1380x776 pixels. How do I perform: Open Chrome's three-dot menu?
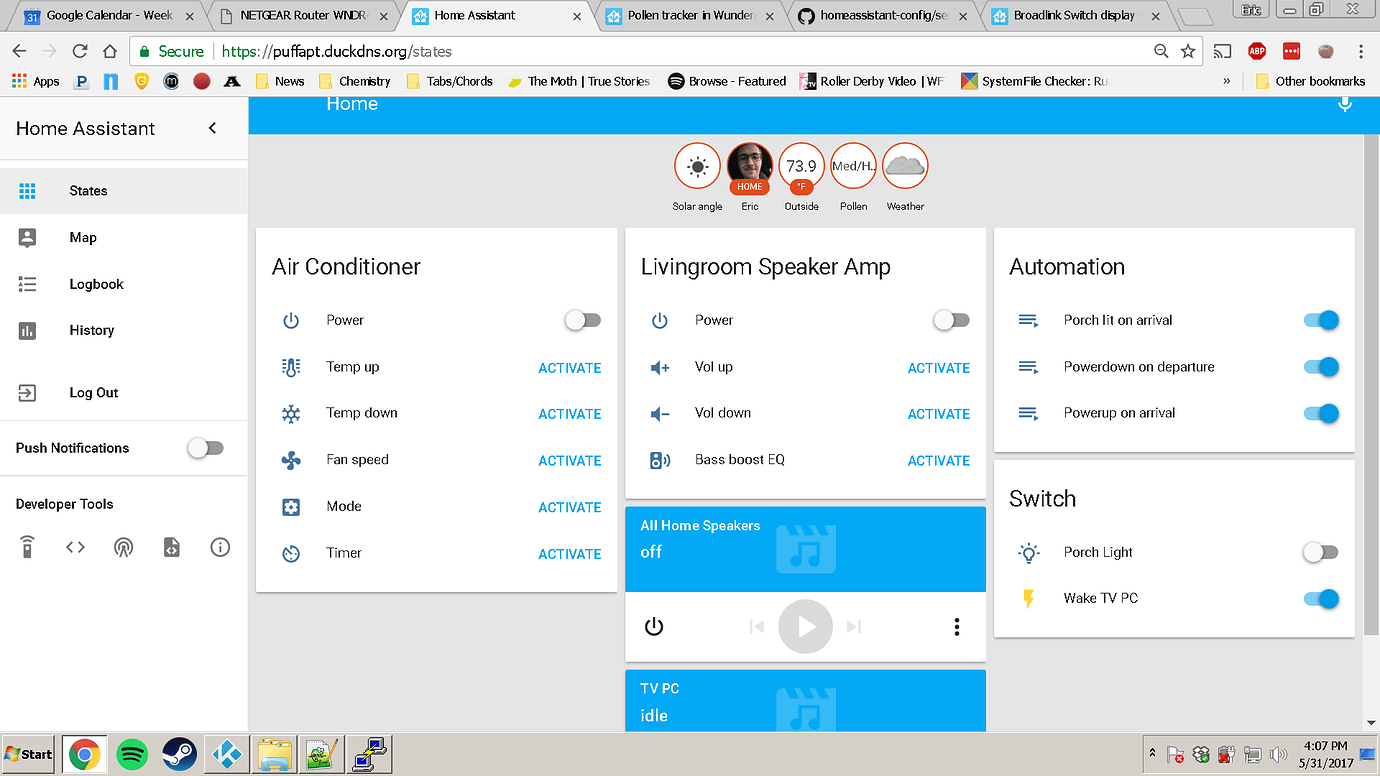pos(1361,51)
